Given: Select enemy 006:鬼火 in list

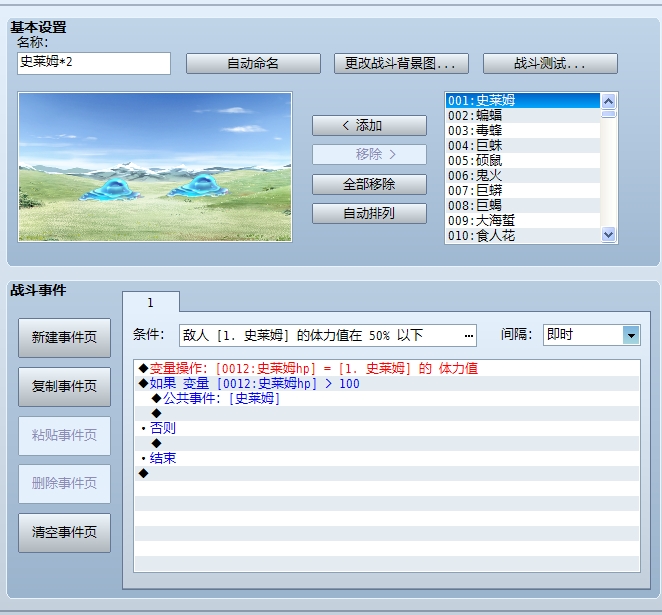Looking at the screenshot, I should pyautogui.click(x=523, y=176).
